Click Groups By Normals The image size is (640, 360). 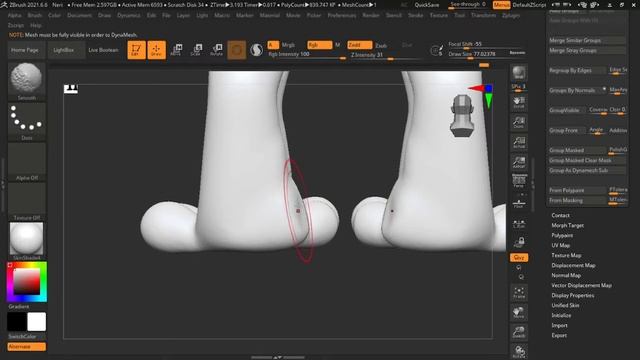click(x=577, y=91)
